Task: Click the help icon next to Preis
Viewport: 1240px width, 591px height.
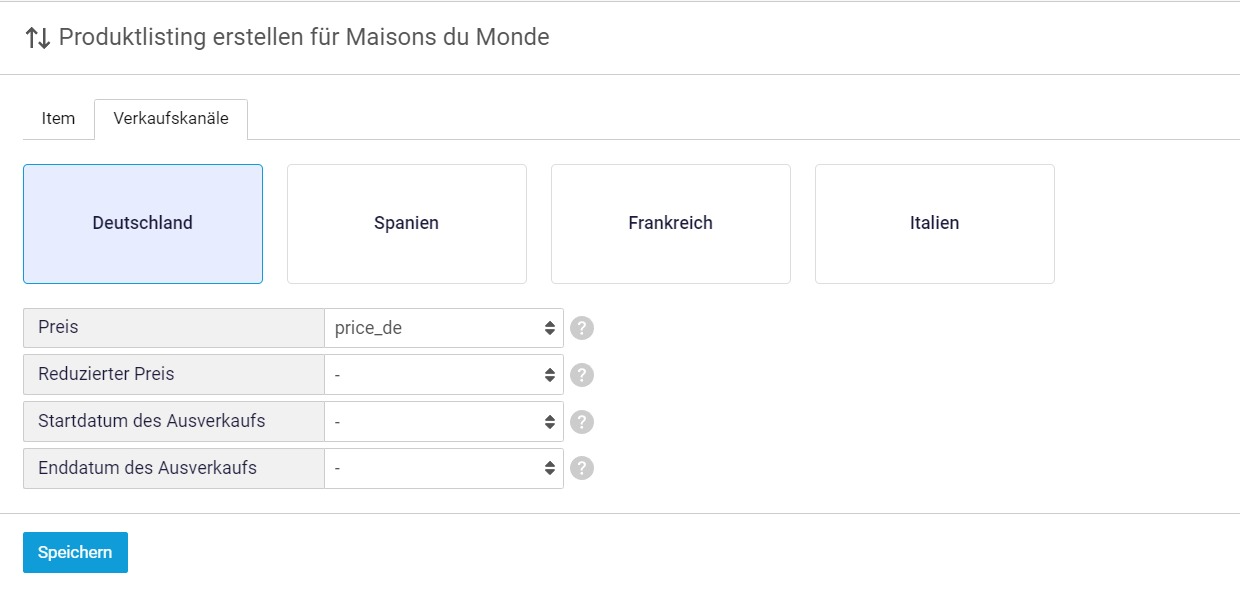Action: click(x=582, y=328)
